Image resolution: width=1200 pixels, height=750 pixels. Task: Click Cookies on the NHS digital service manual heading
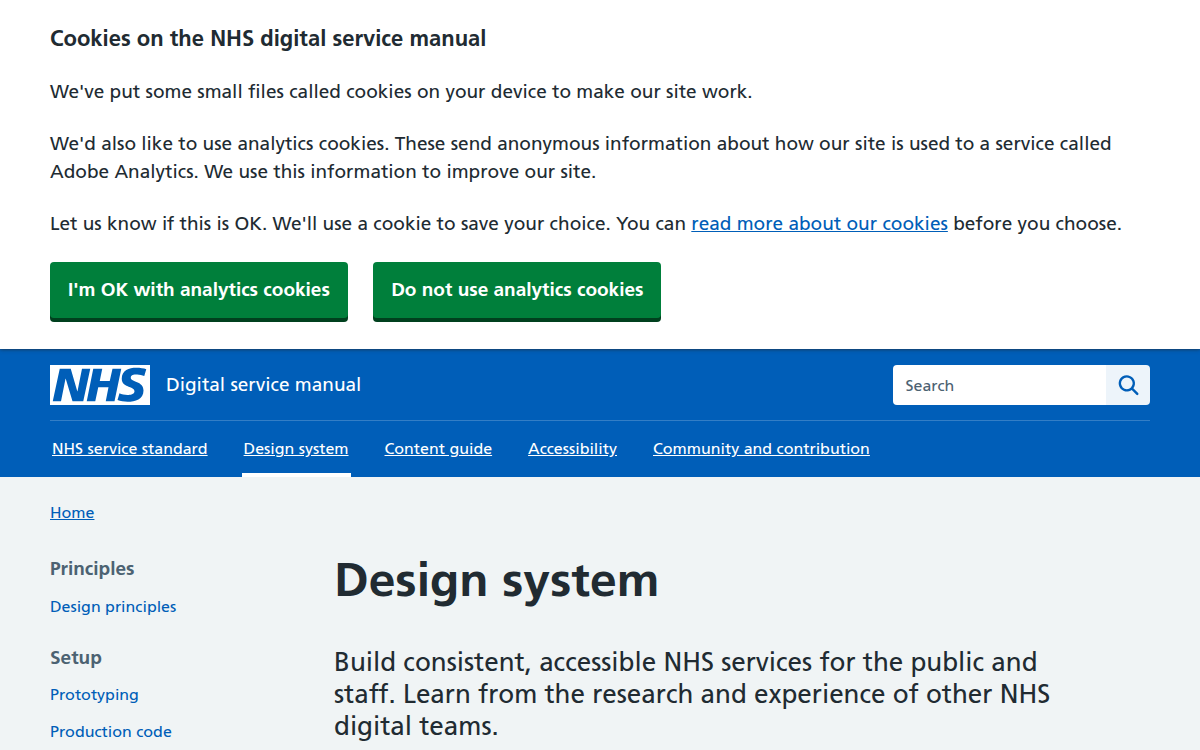pyautogui.click(x=268, y=39)
